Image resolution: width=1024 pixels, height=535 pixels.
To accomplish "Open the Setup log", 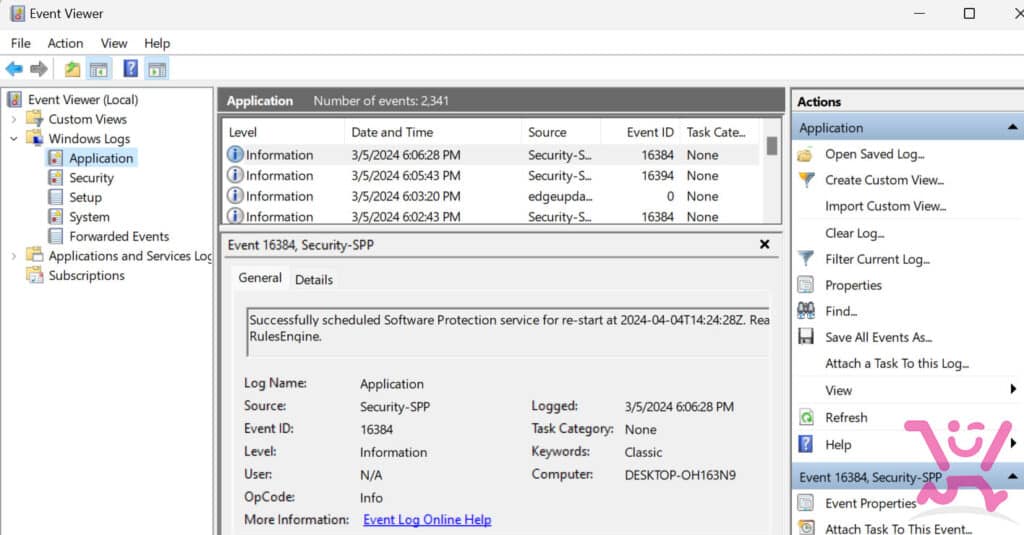I will tap(86, 197).
